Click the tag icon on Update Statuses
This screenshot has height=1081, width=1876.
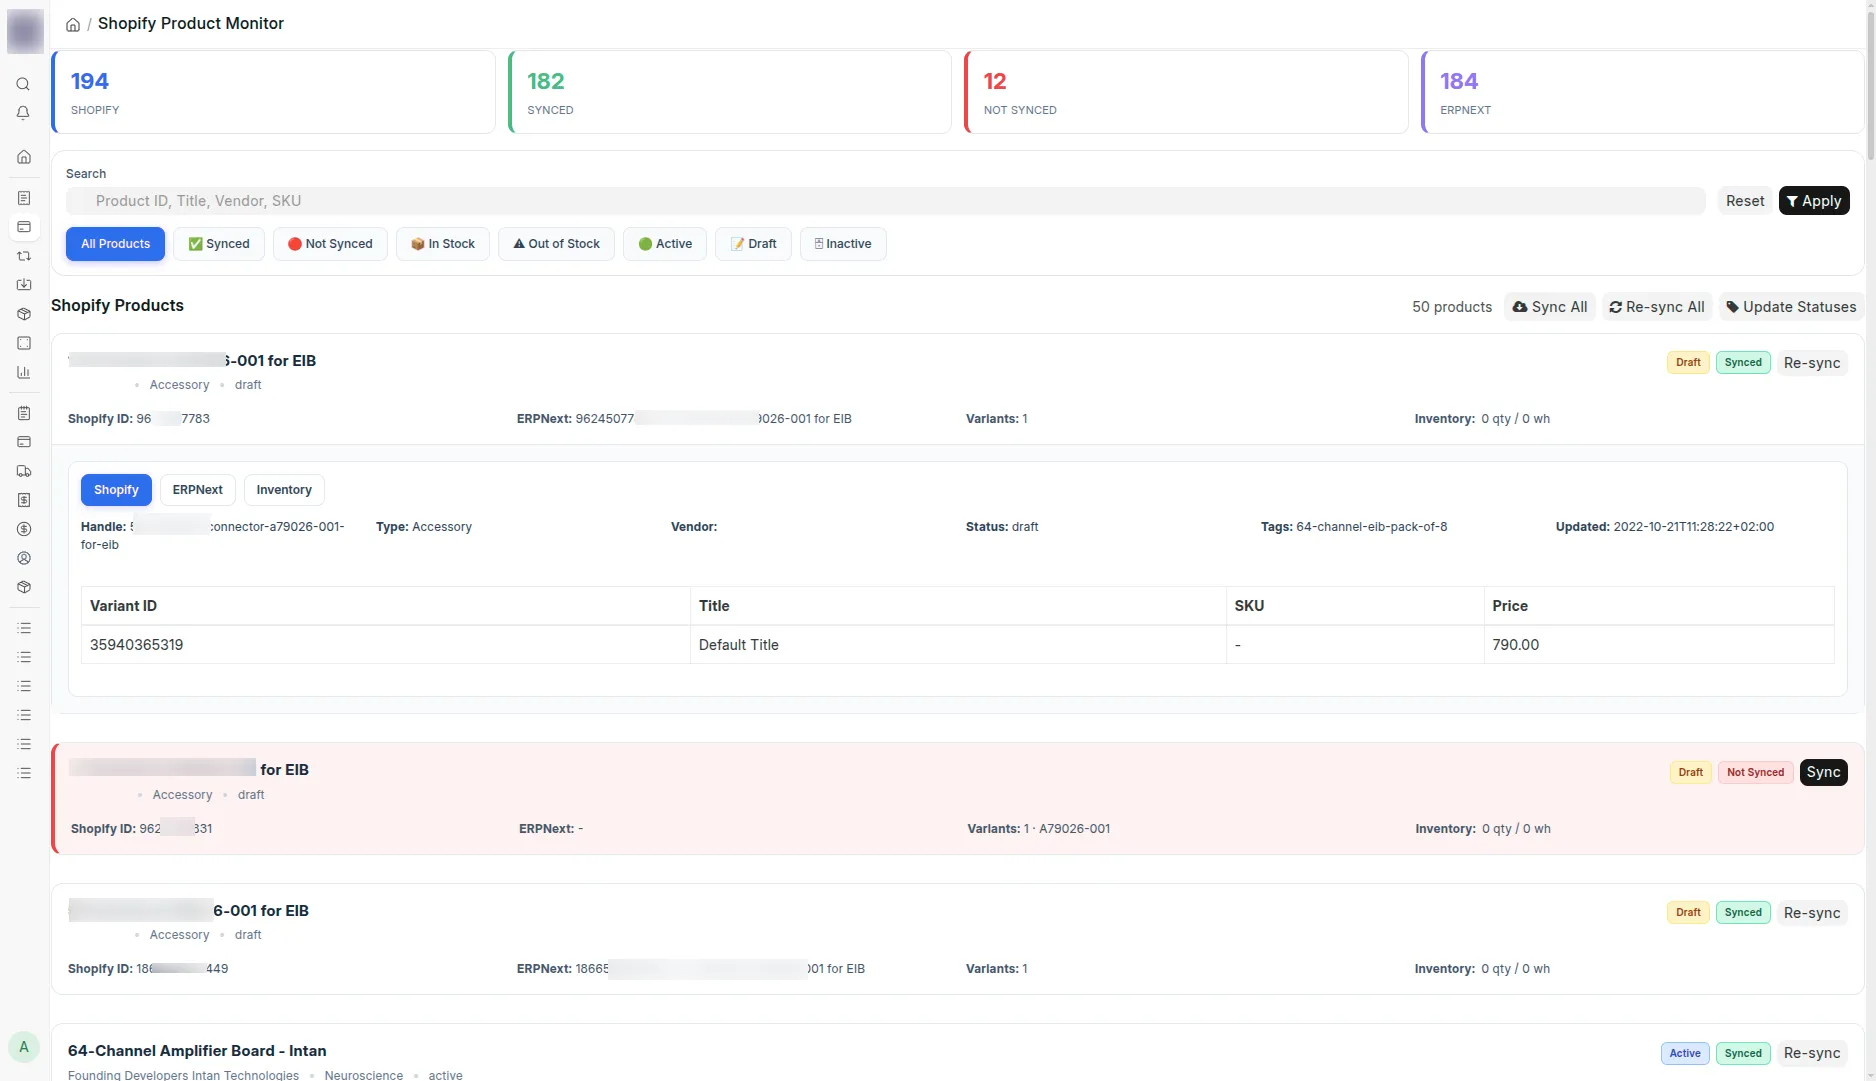1733,307
